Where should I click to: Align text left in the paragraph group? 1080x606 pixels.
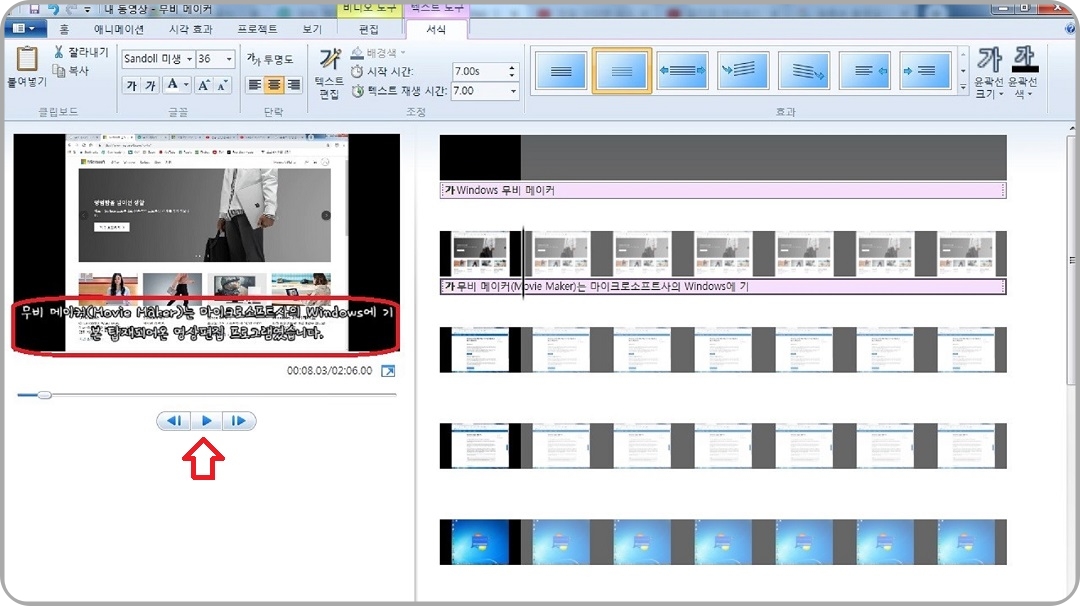[255, 85]
